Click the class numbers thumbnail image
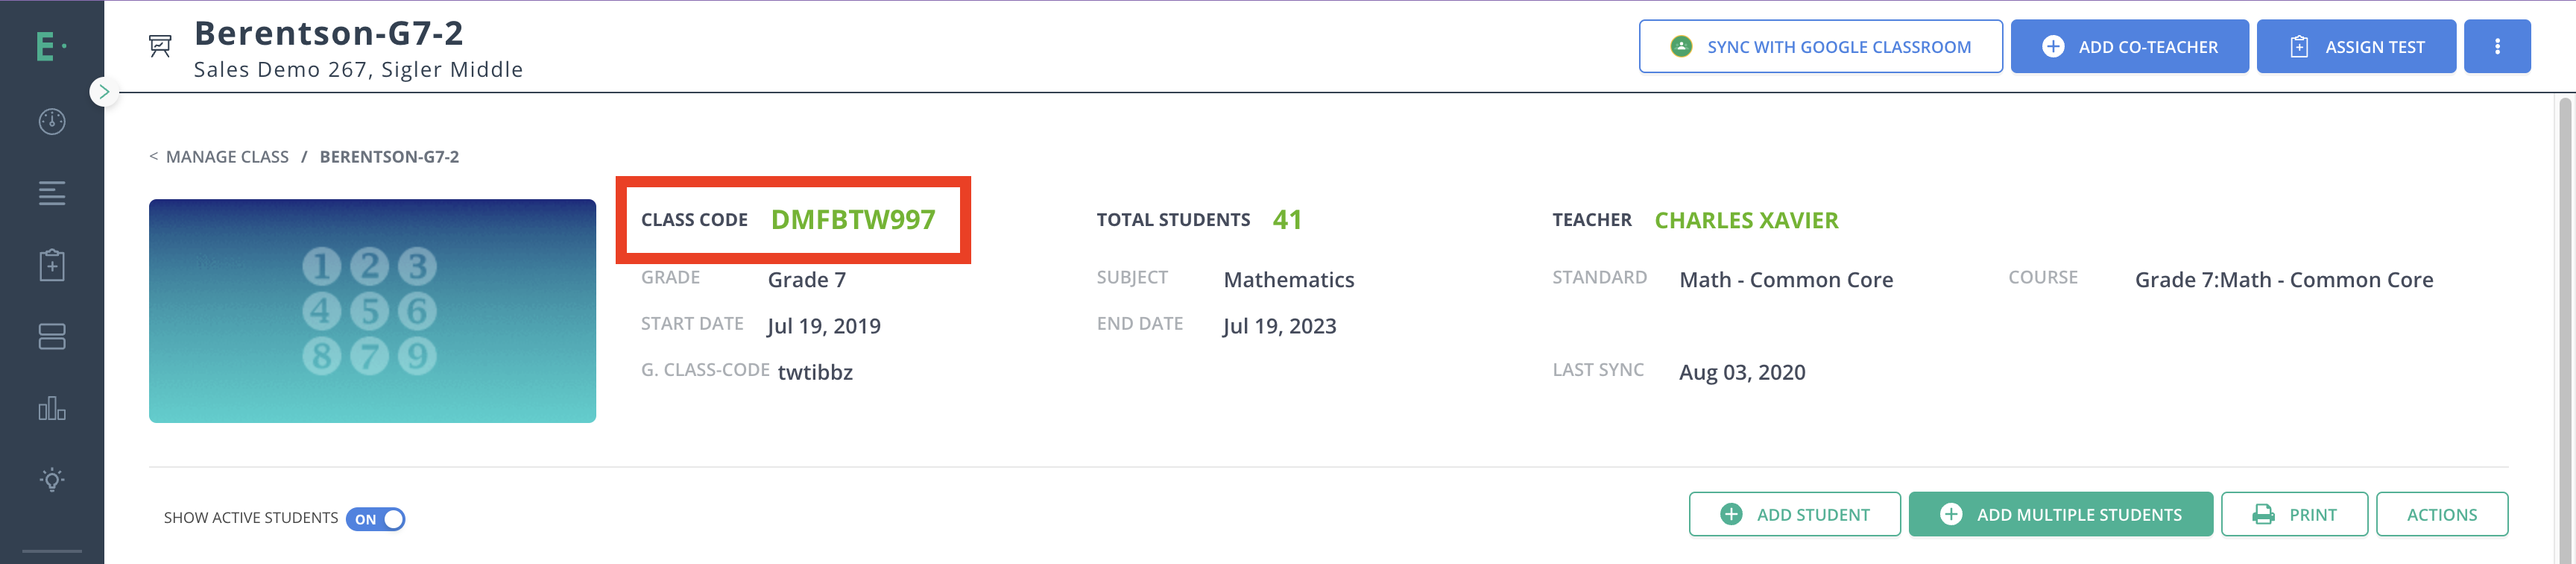The image size is (2576, 564). pyautogui.click(x=372, y=311)
